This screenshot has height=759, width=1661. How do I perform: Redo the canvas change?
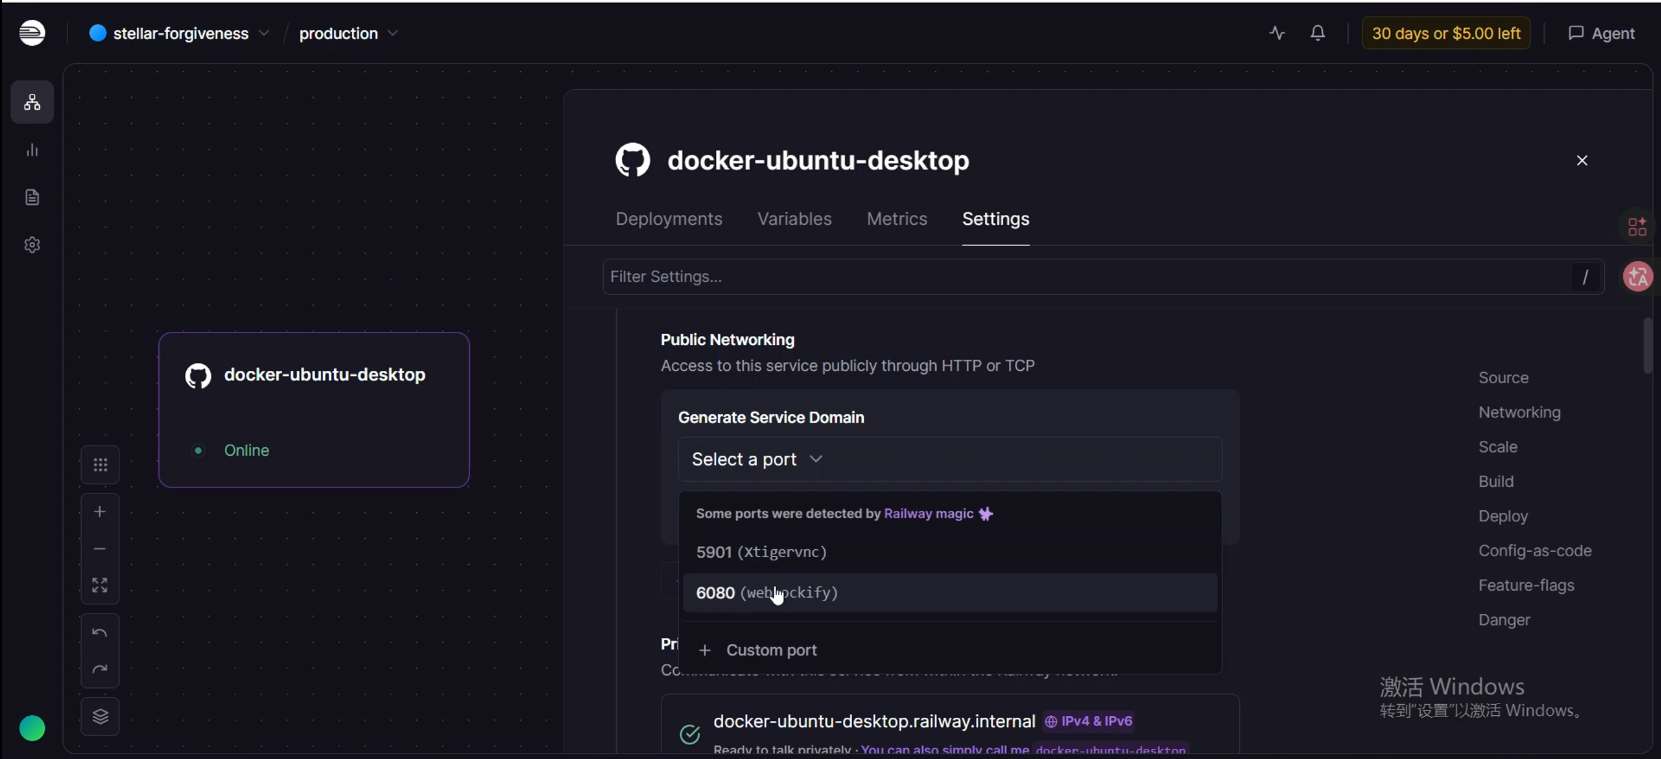click(x=100, y=670)
